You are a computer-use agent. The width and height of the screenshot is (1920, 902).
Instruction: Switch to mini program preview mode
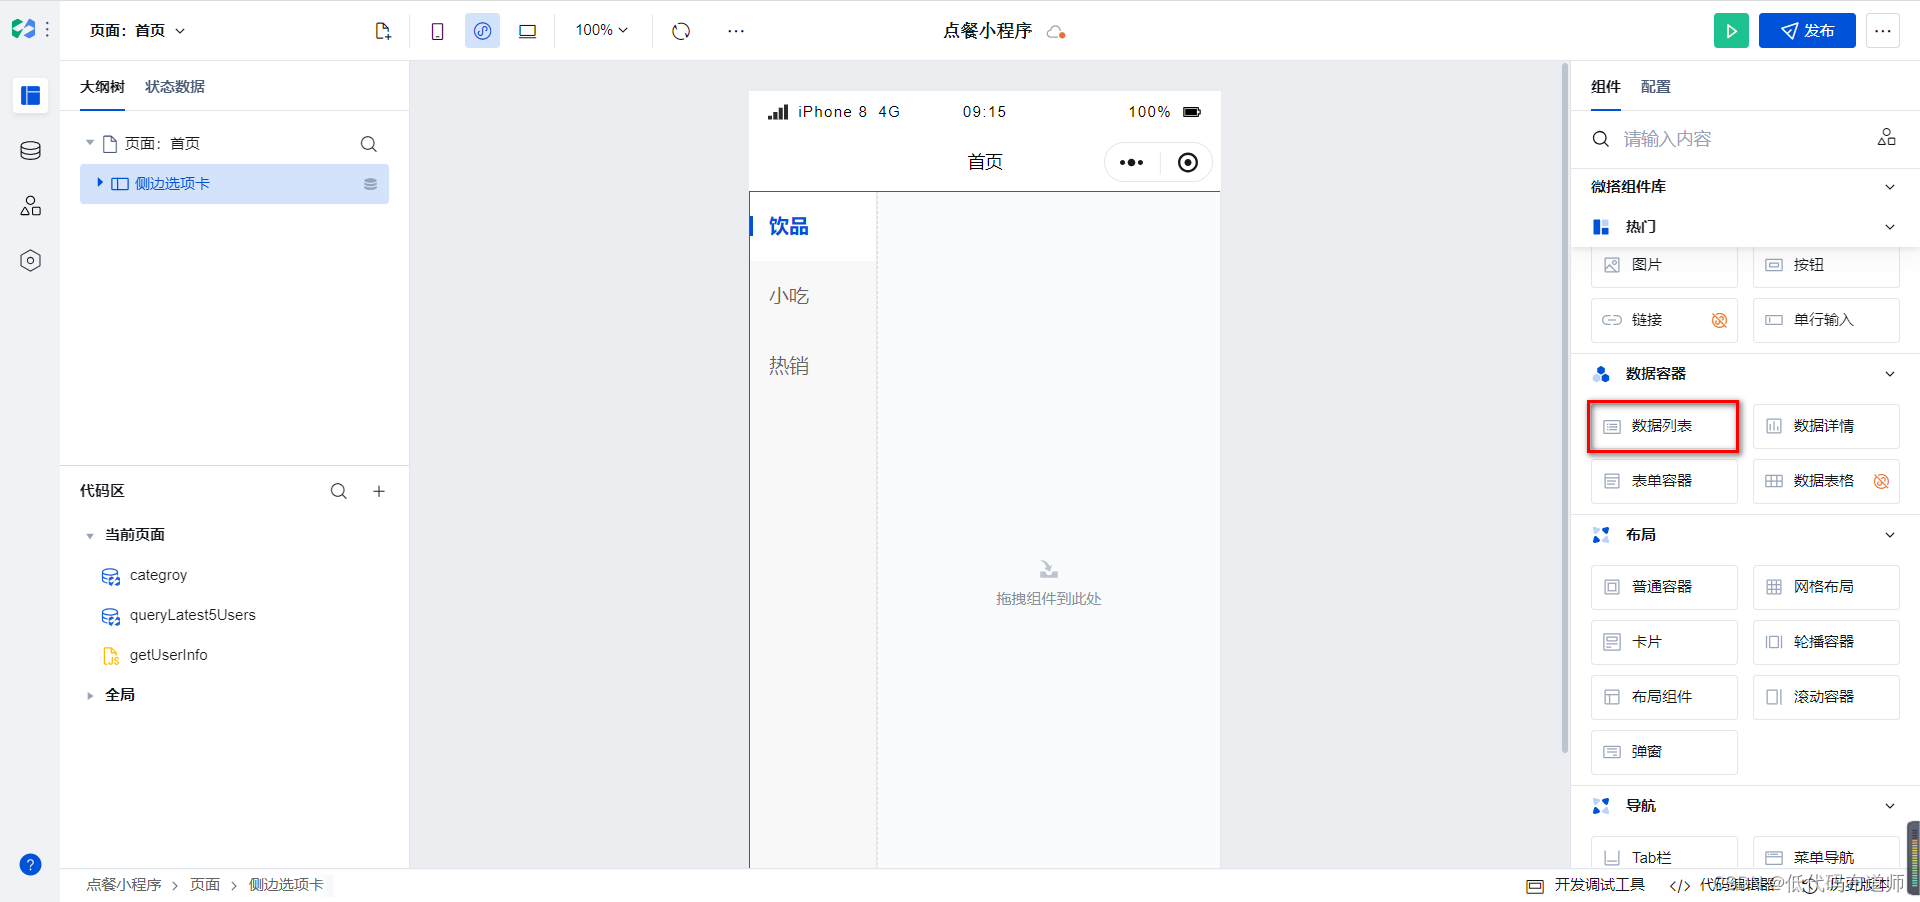[482, 31]
